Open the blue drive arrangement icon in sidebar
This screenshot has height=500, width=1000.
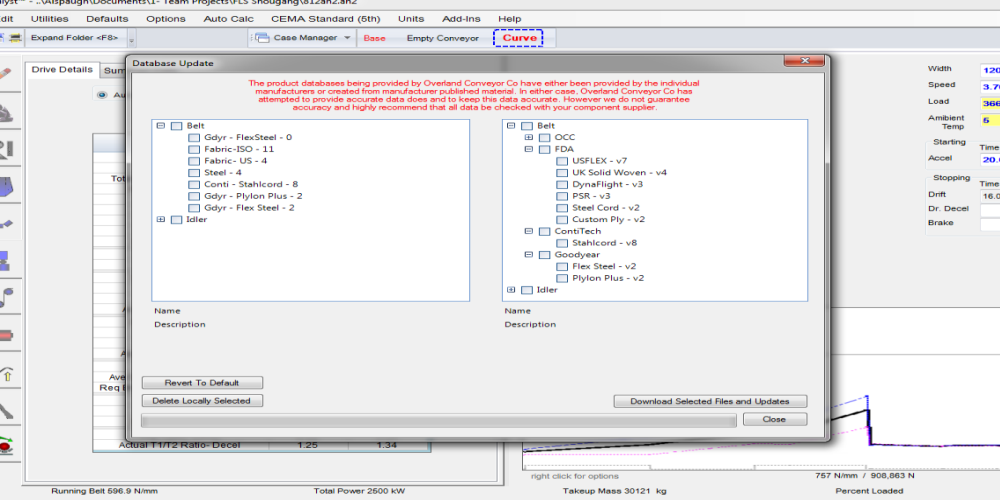(5, 261)
